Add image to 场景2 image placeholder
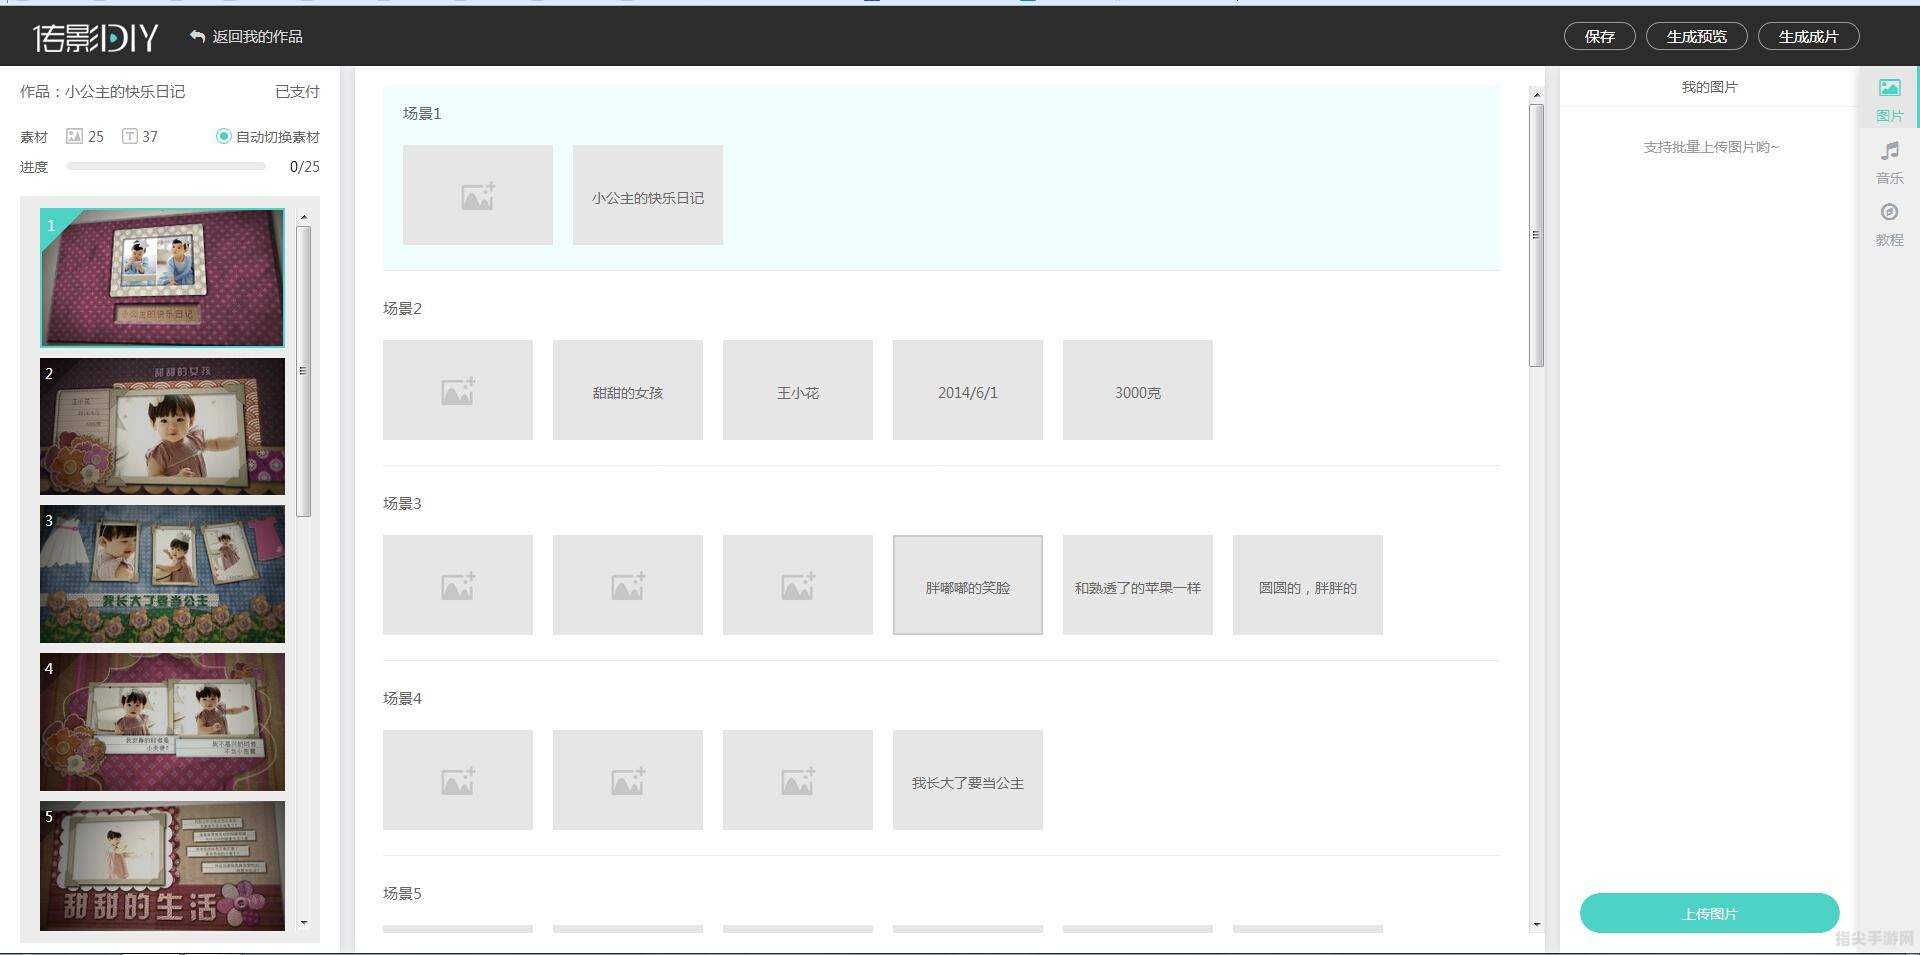 point(458,390)
